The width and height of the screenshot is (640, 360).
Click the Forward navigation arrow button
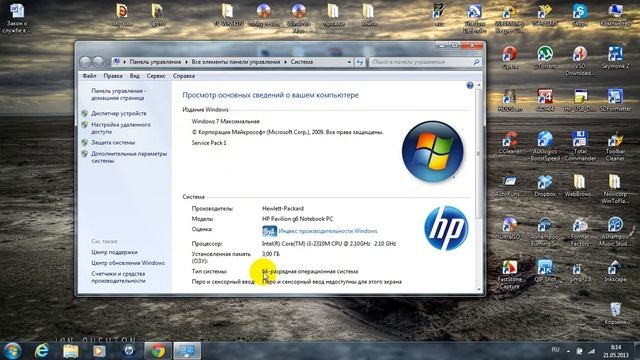pyautogui.click(x=98, y=62)
